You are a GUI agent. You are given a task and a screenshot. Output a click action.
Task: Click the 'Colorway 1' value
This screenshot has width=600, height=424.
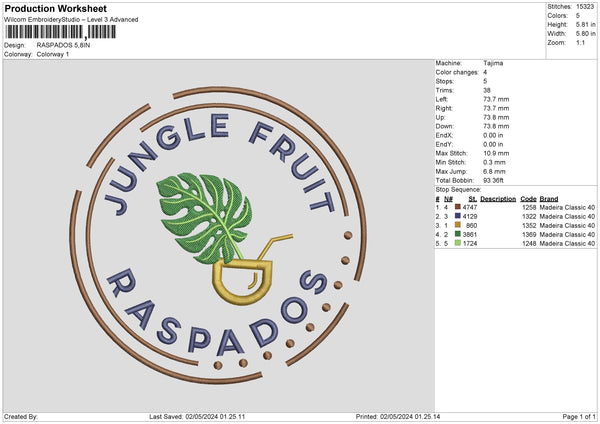[x=53, y=54]
